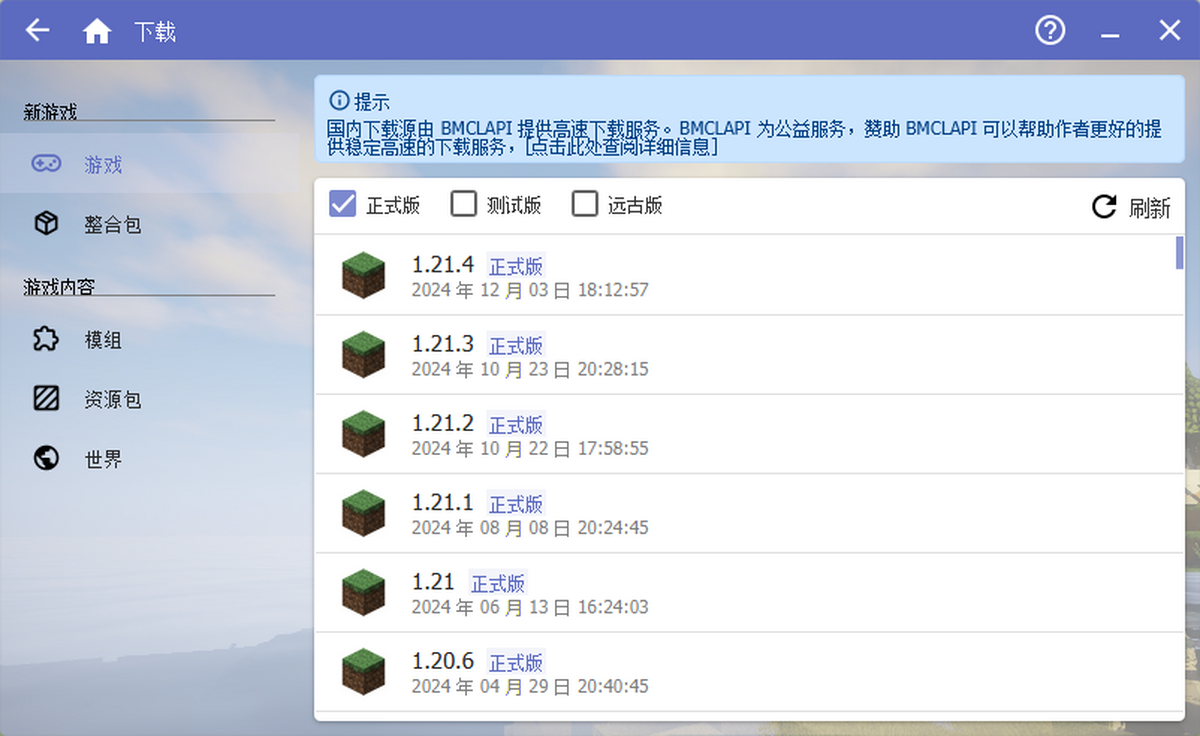The height and width of the screenshot is (736, 1200).
Task: Click the grass block thumbnail for 1.20.6
Action: tap(362, 672)
